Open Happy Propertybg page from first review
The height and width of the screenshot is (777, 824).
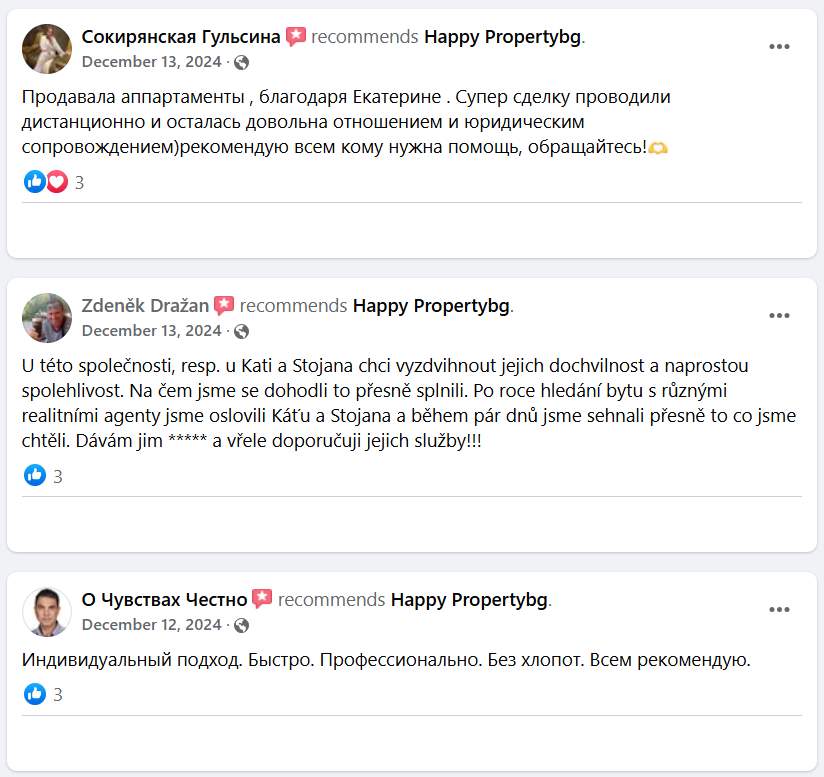coord(502,37)
